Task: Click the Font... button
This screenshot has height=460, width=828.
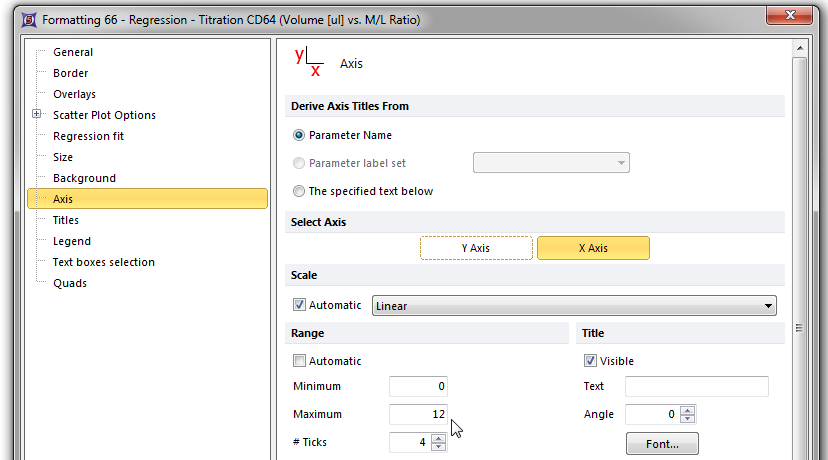Action: coord(661,443)
